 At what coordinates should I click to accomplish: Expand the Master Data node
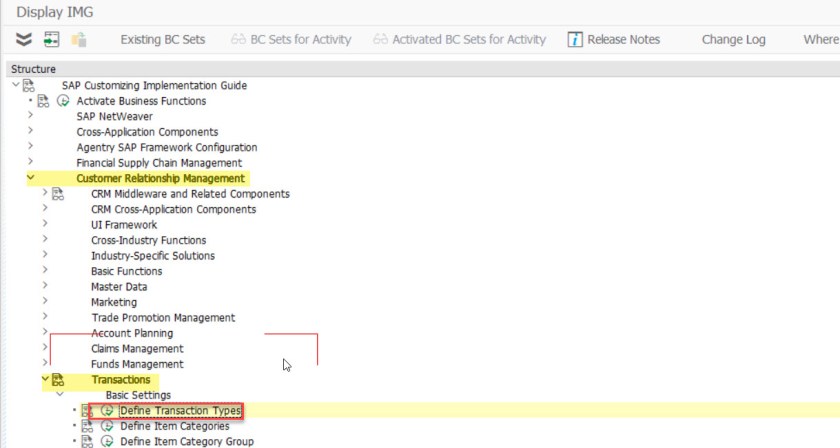pyautogui.click(x=45, y=286)
